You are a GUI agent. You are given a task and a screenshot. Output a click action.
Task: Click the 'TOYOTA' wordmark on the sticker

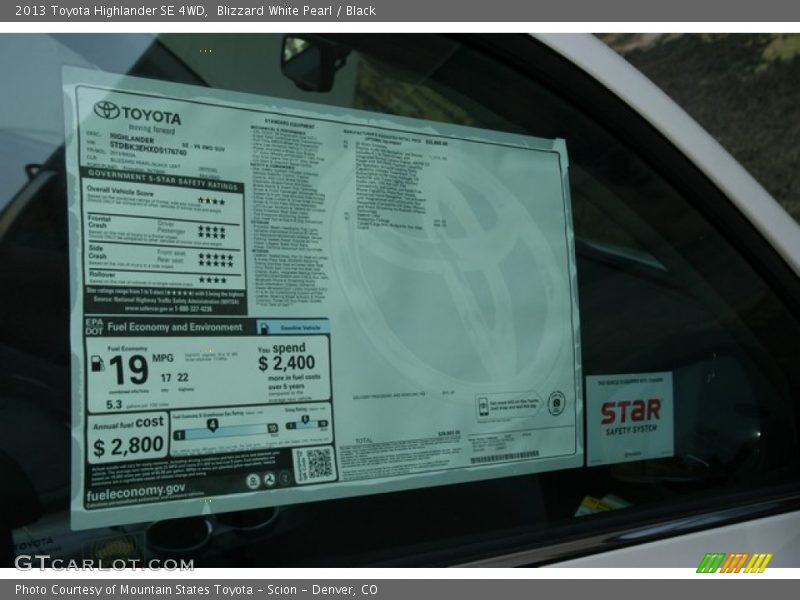click(151, 115)
